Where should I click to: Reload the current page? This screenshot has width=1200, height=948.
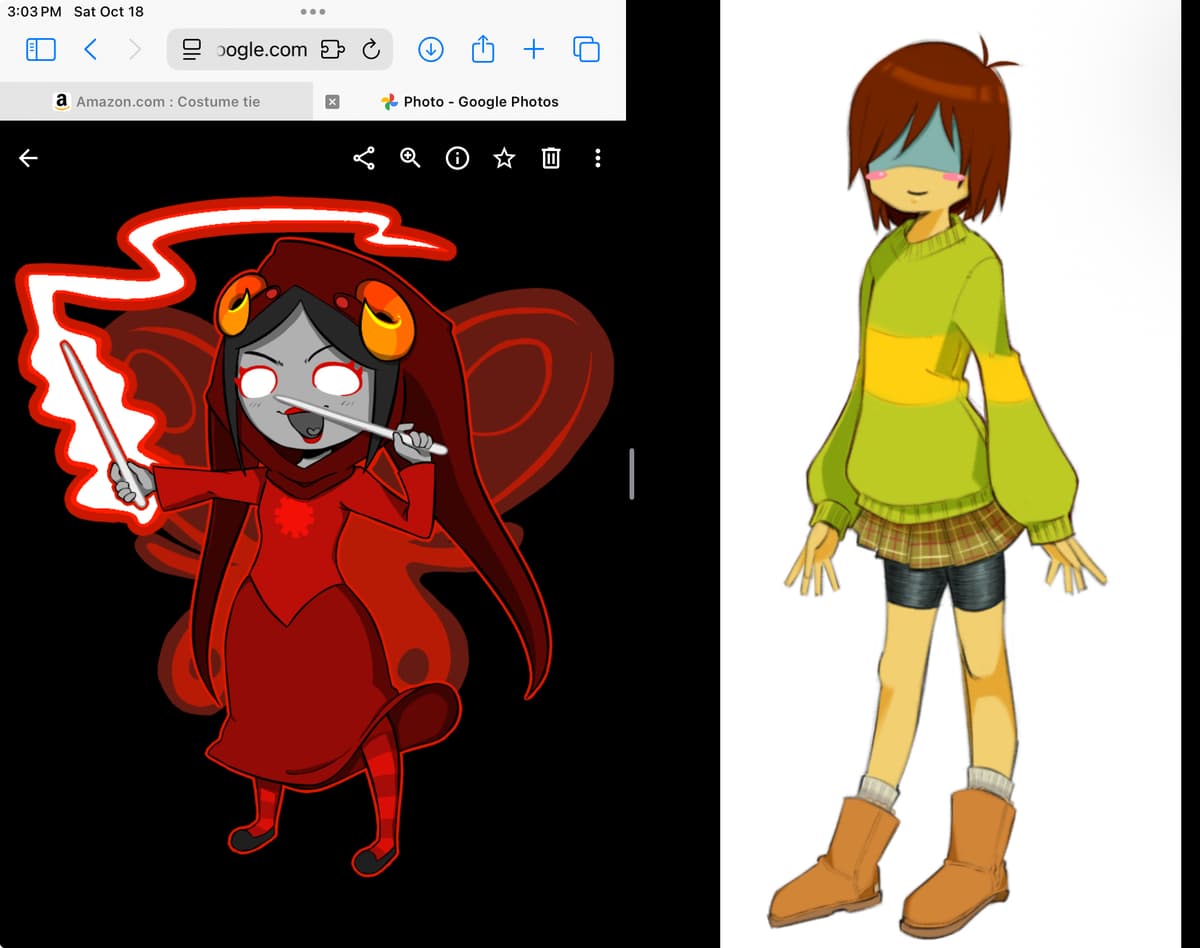tap(371, 49)
